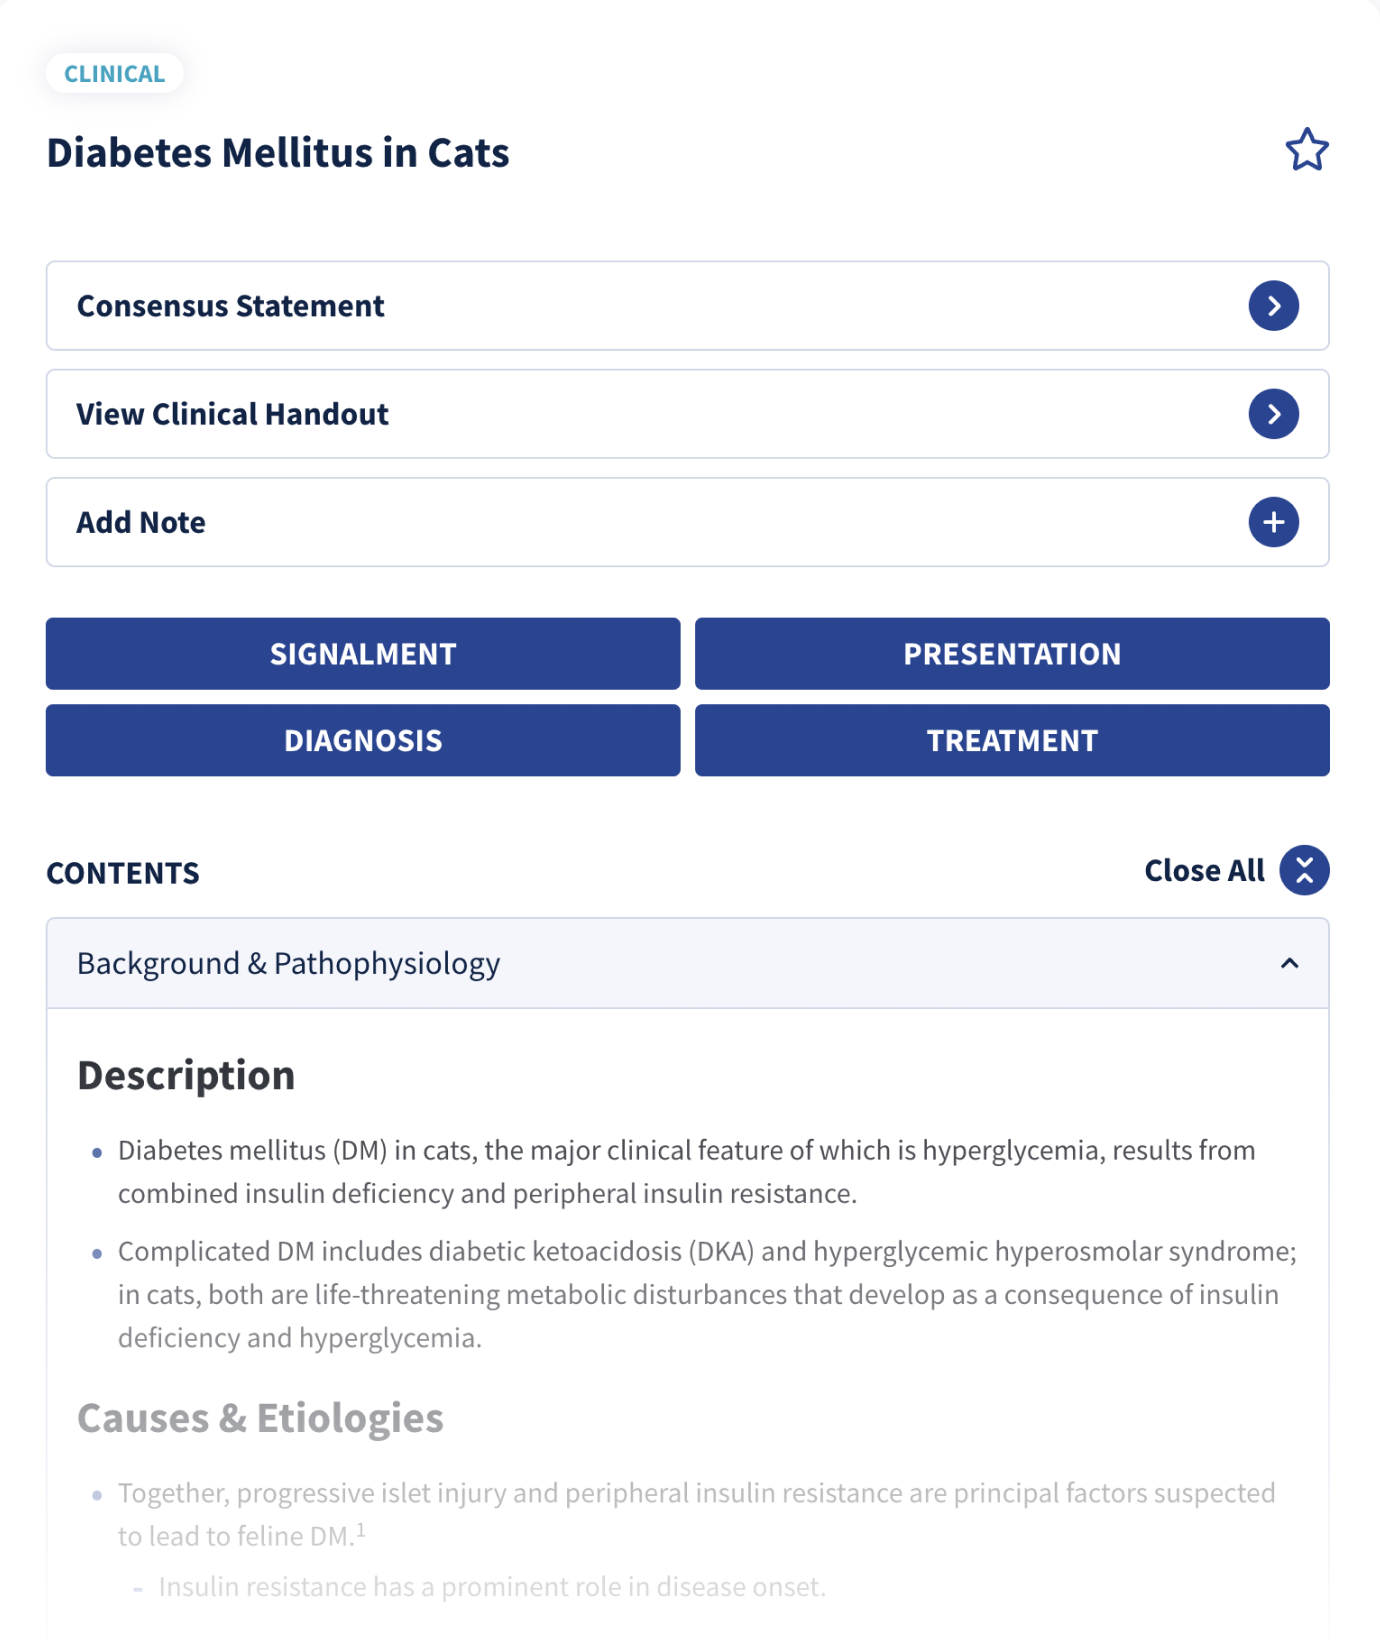Image resolution: width=1380 pixels, height=1640 pixels.
Task: Click the Consensus Statement arrow icon
Action: (x=1273, y=306)
